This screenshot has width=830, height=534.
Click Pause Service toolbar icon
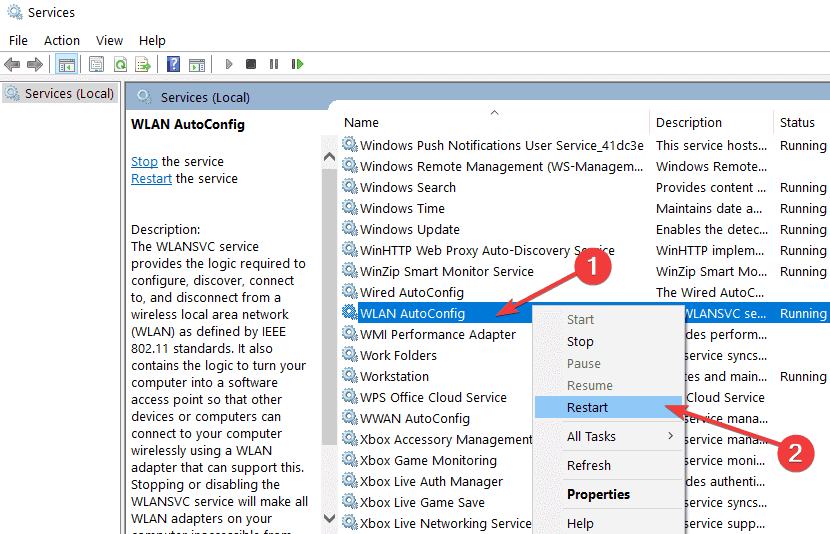pos(274,65)
